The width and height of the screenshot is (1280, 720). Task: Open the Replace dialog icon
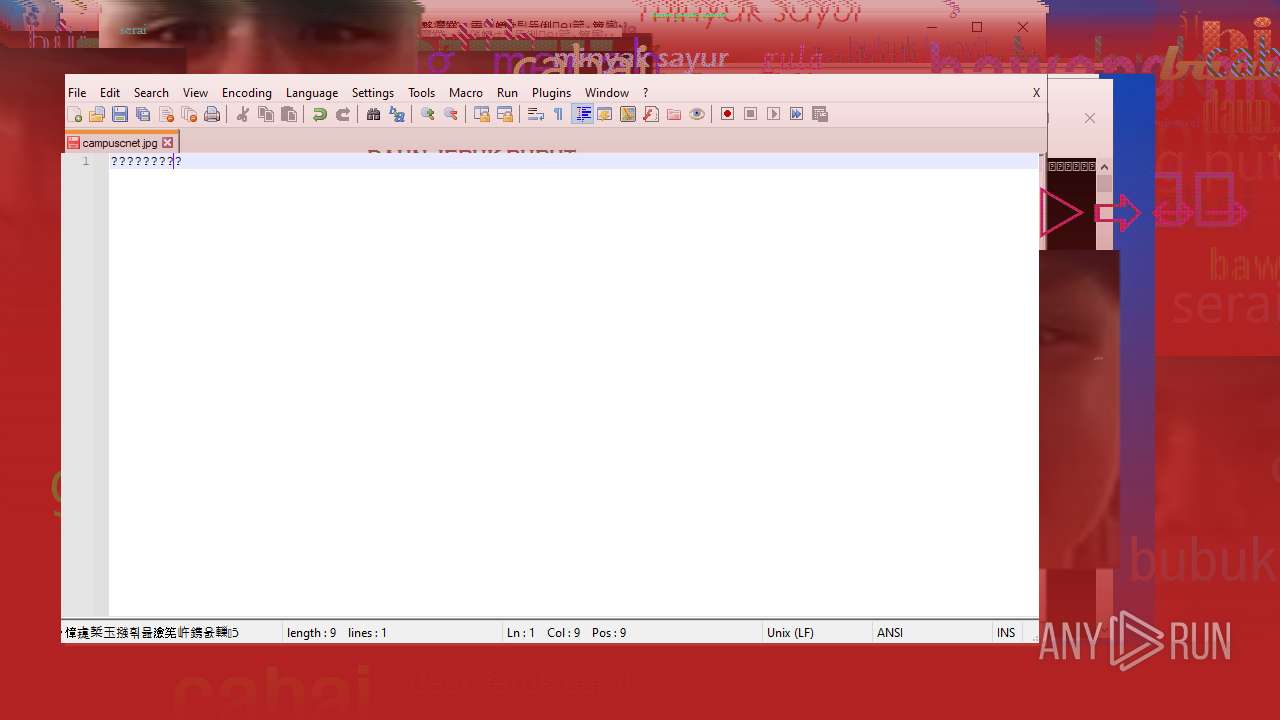pos(396,114)
